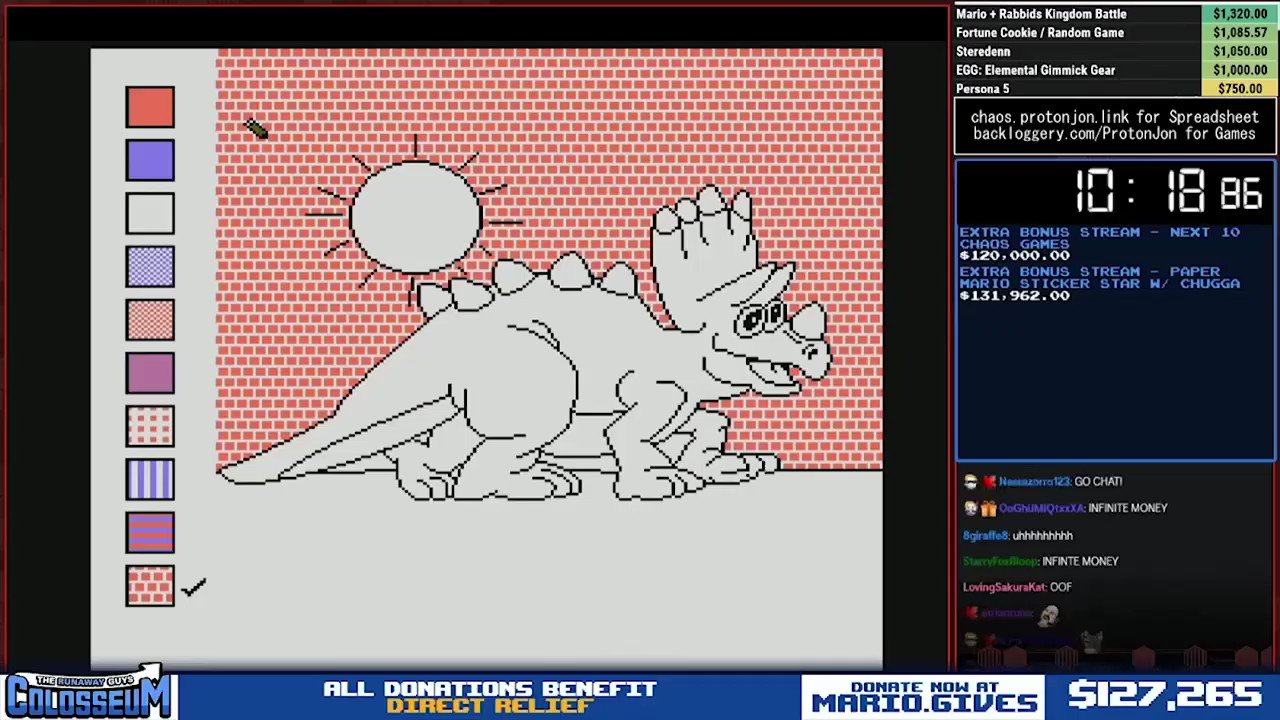Click the sunglasses avatar badge beside GO CHAT!
Screen dimensions: 1280x720
pos(970,482)
